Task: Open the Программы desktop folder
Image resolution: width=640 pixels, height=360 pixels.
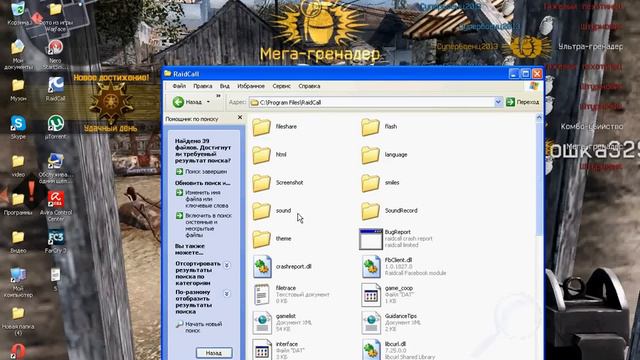Action: point(18,203)
